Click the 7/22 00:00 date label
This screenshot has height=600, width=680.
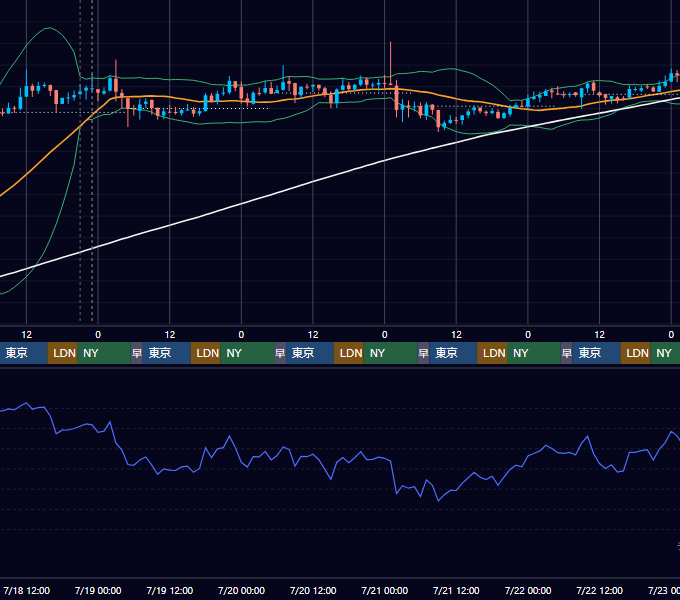click(528, 590)
